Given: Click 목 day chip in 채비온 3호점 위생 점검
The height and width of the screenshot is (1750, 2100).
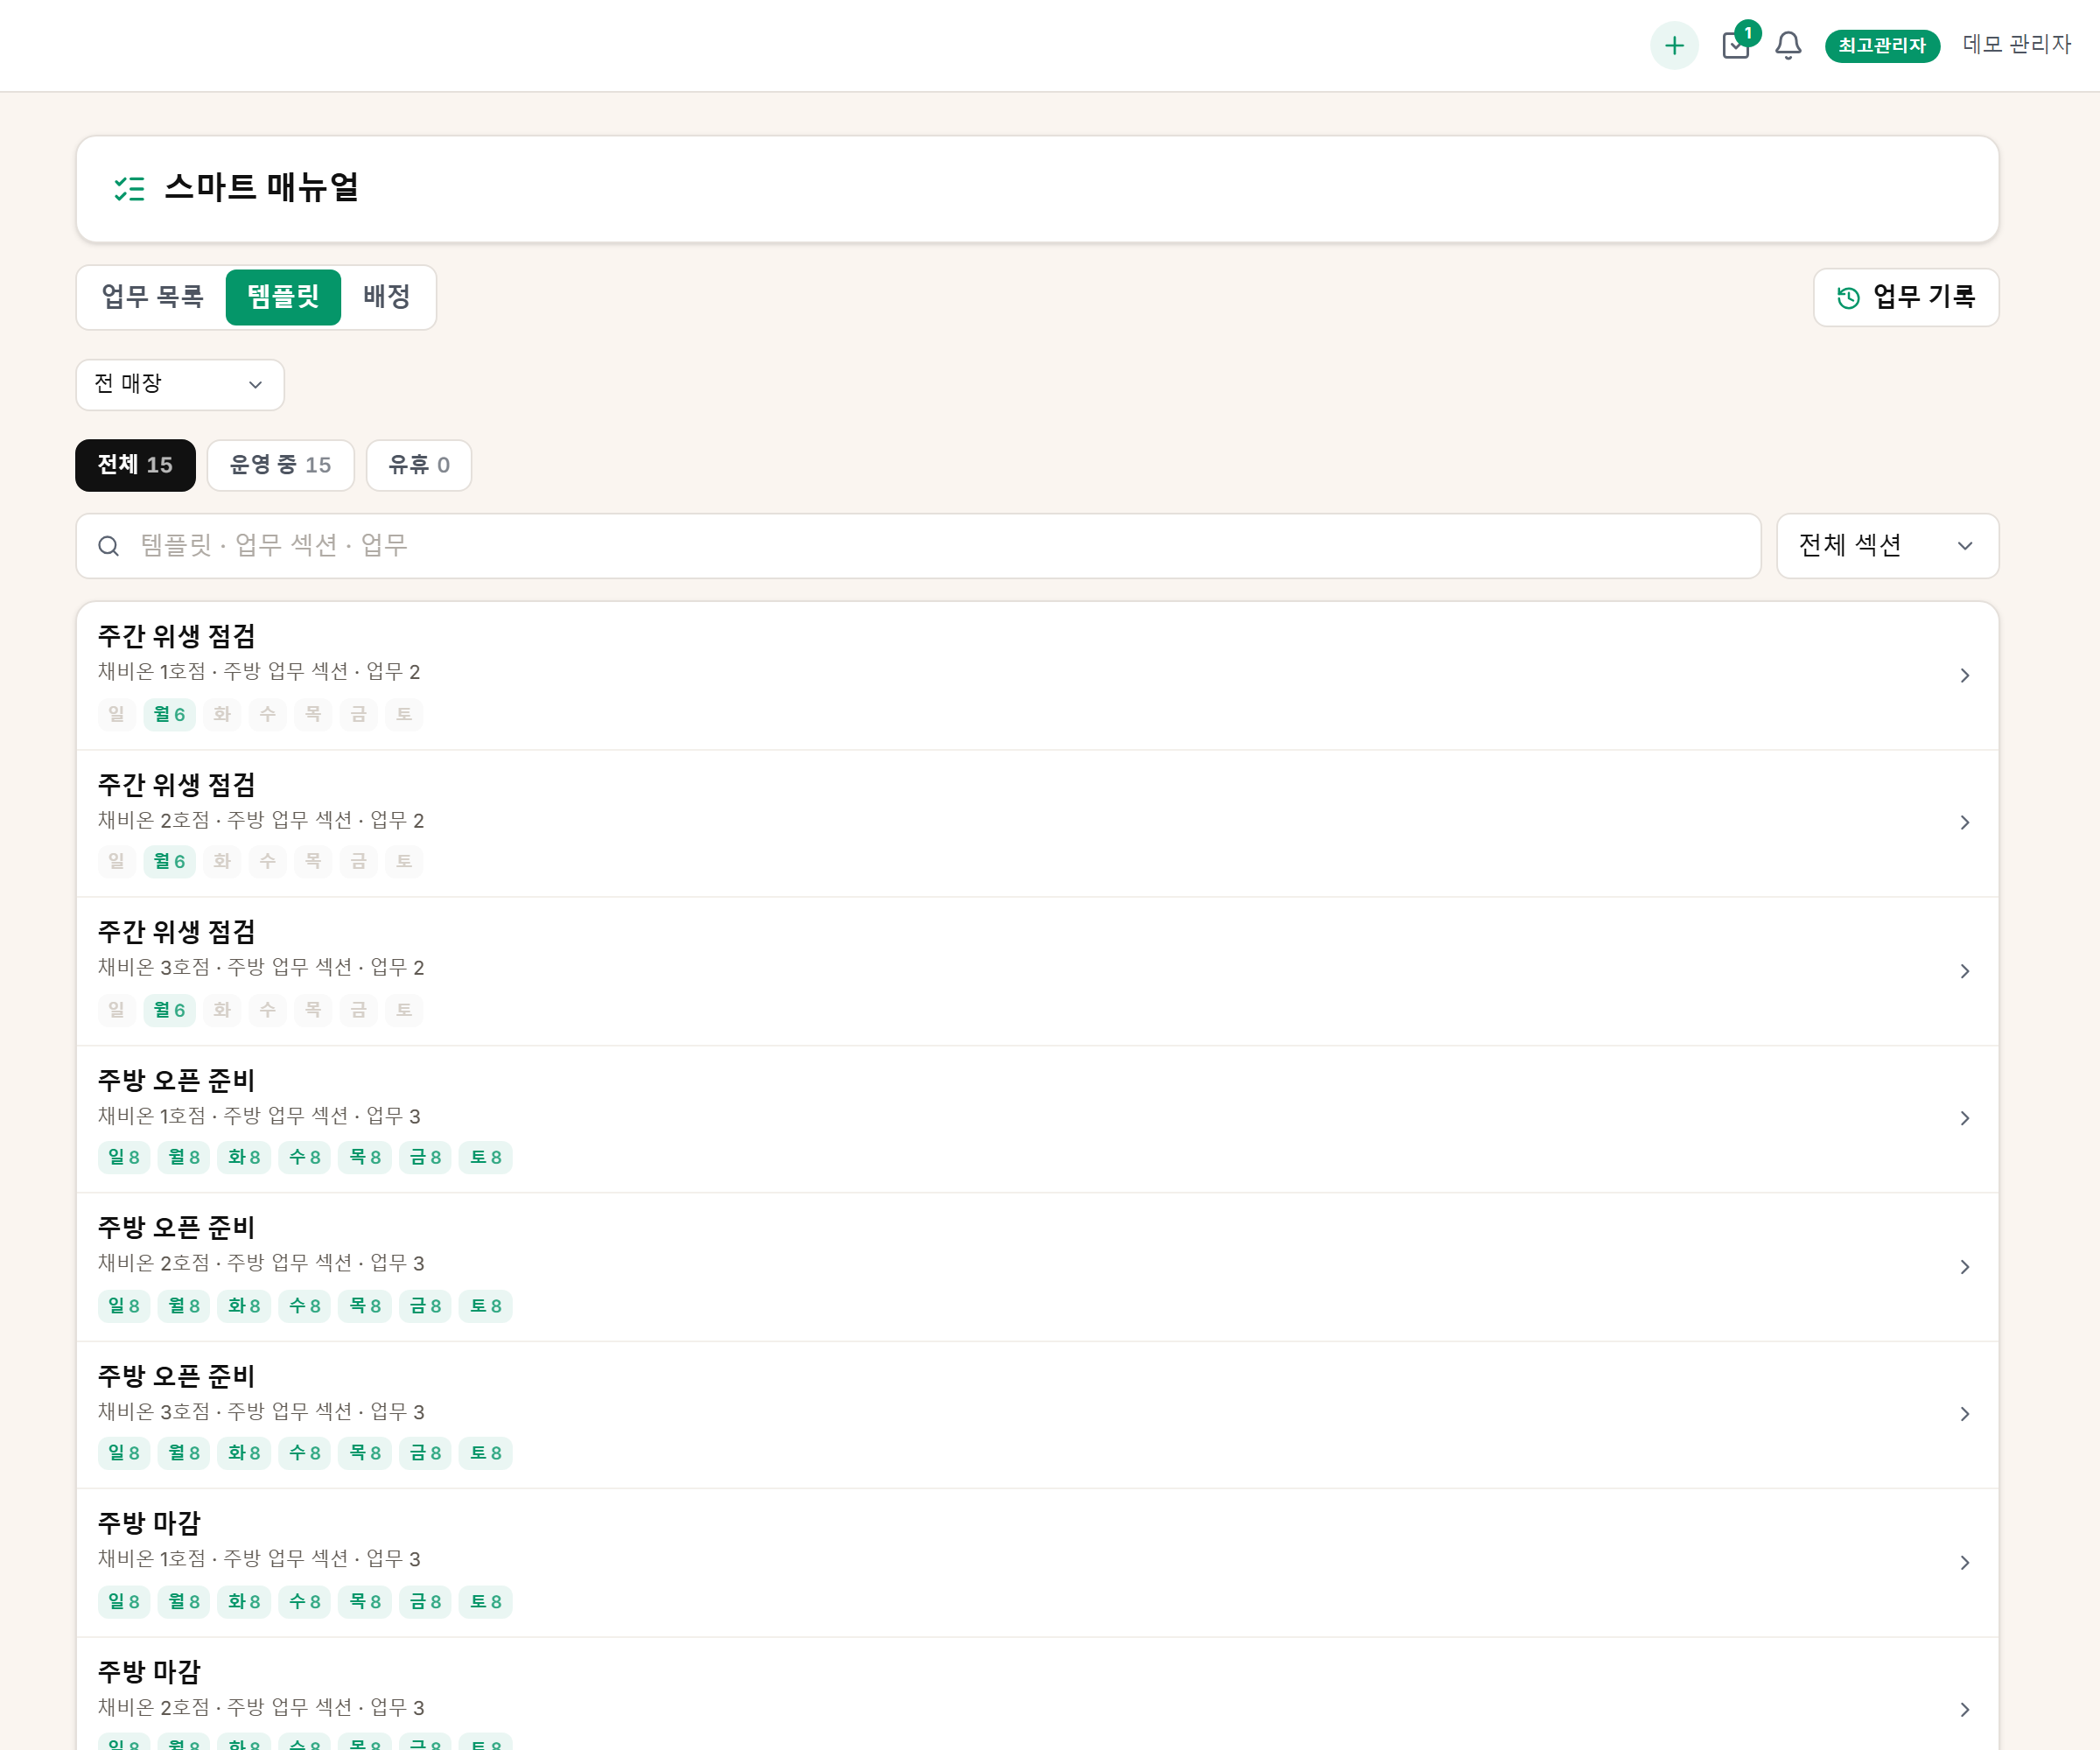Looking at the screenshot, I should tap(313, 1010).
